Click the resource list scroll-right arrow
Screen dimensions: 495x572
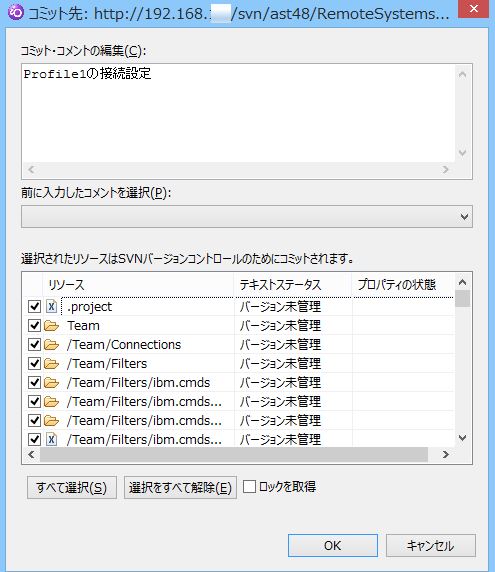click(445, 455)
